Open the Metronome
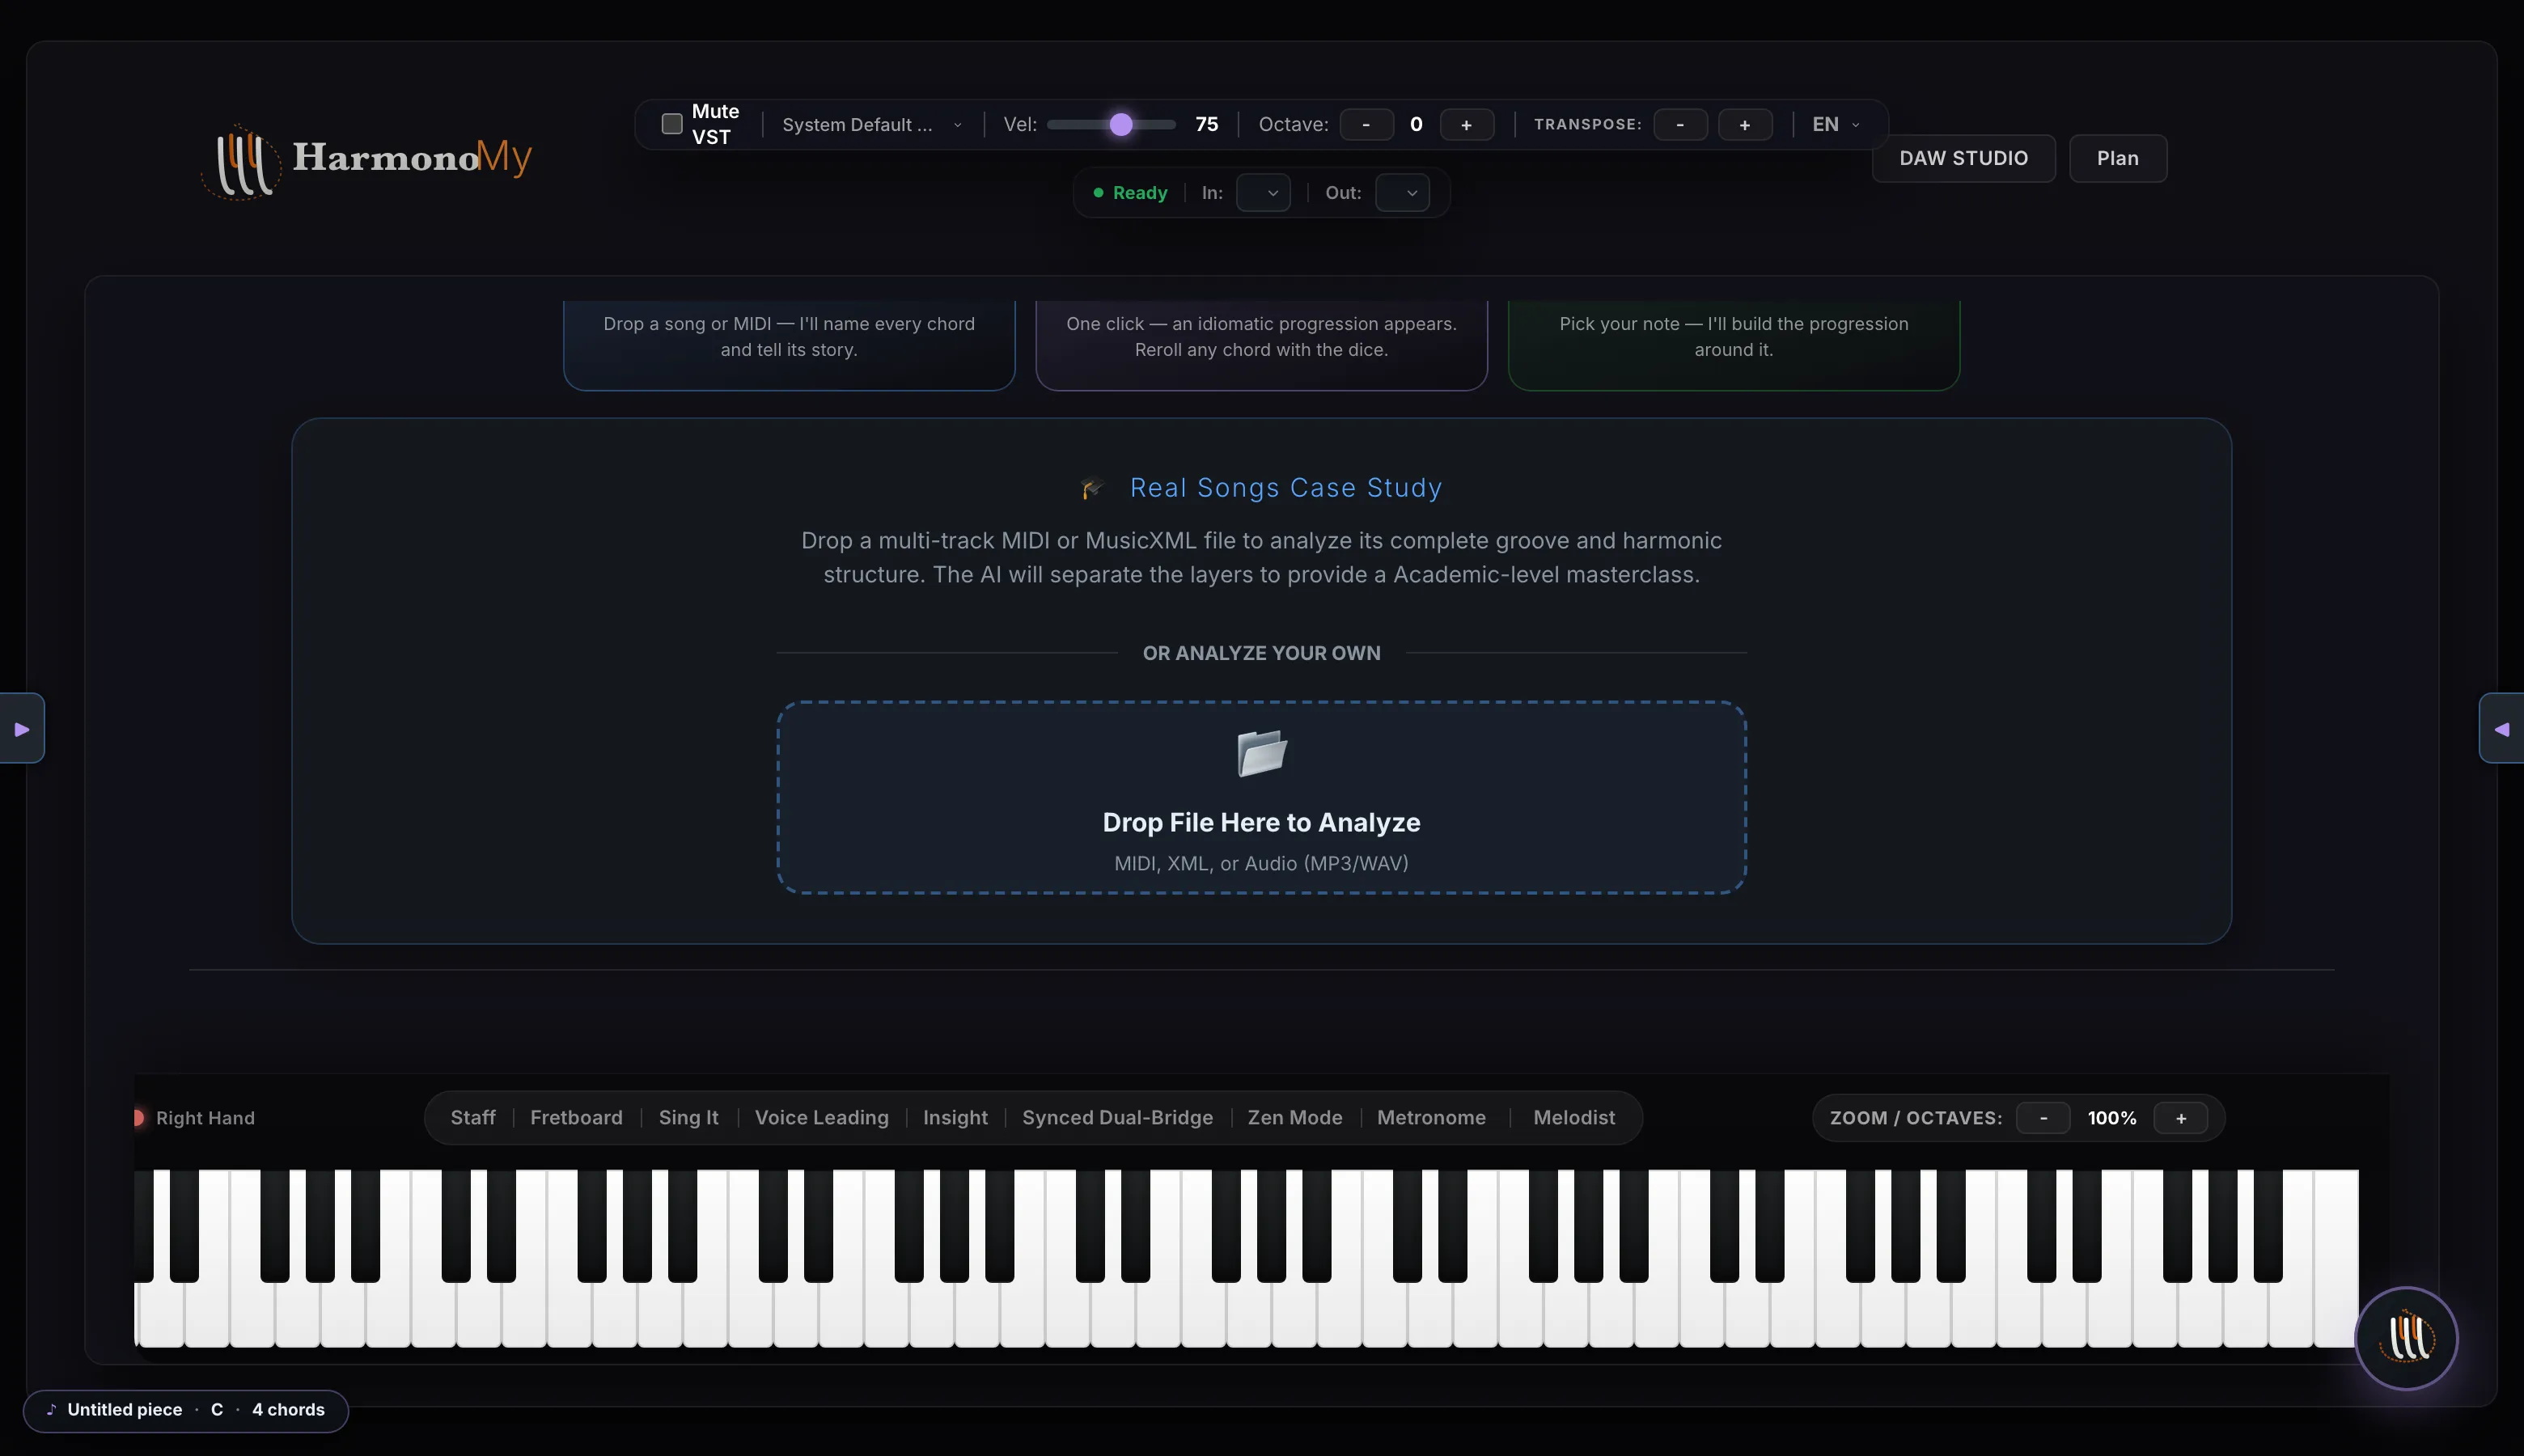Viewport: 2524px width, 1456px height. click(1431, 1118)
